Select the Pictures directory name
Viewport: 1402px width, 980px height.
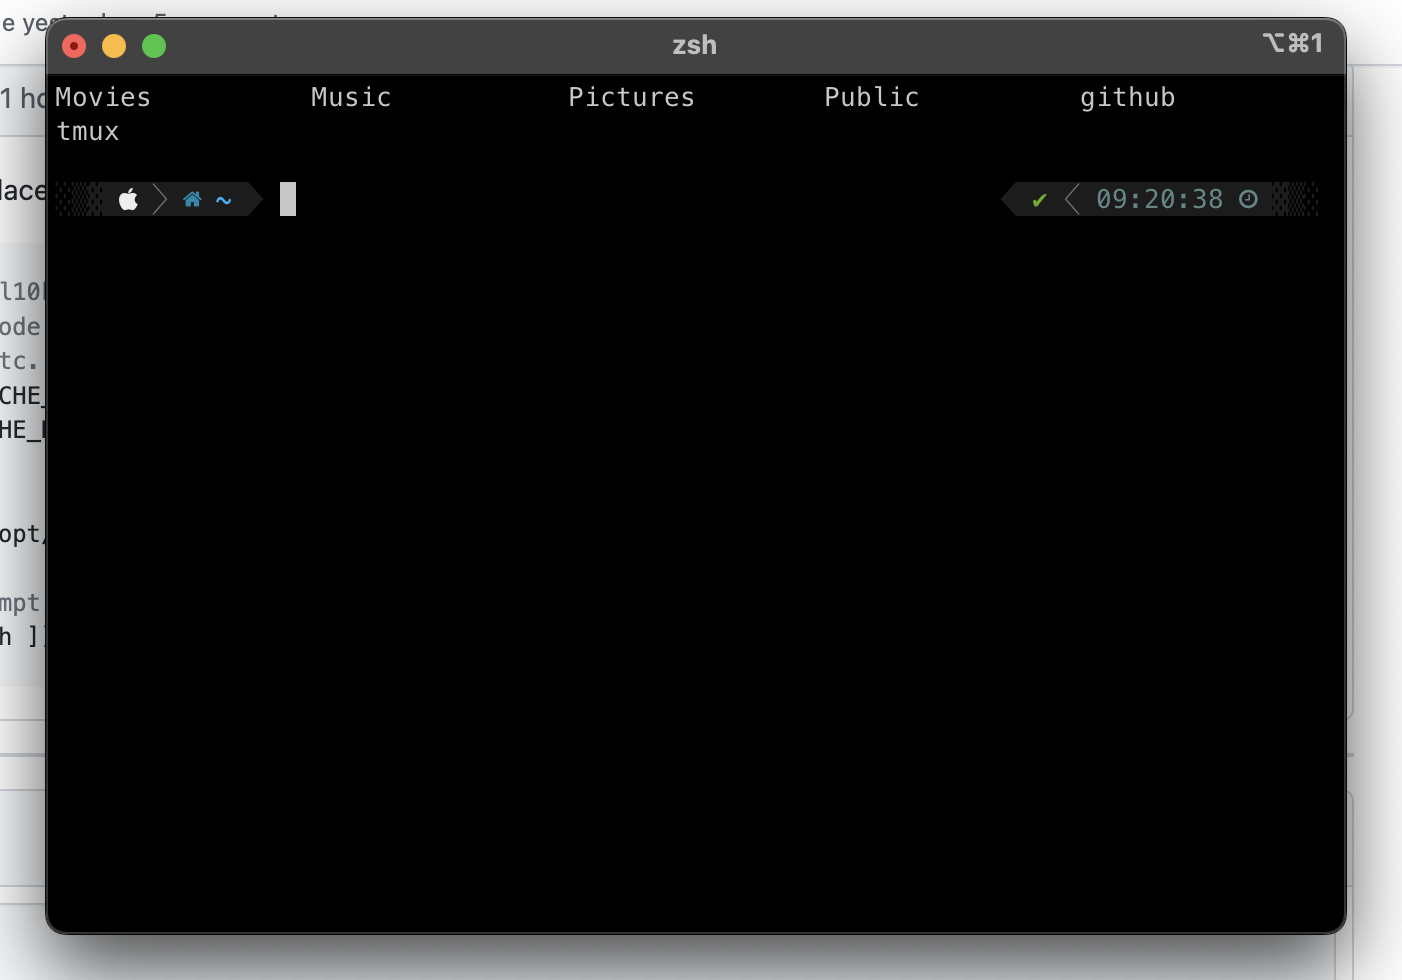point(631,97)
